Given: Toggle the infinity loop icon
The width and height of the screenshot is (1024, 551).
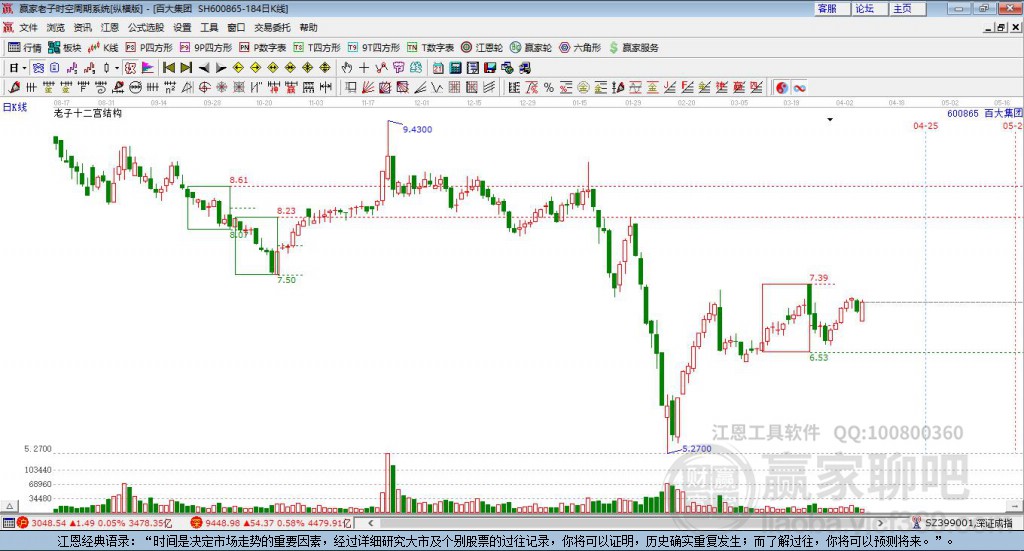Looking at the screenshot, I should click(x=799, y=87).
